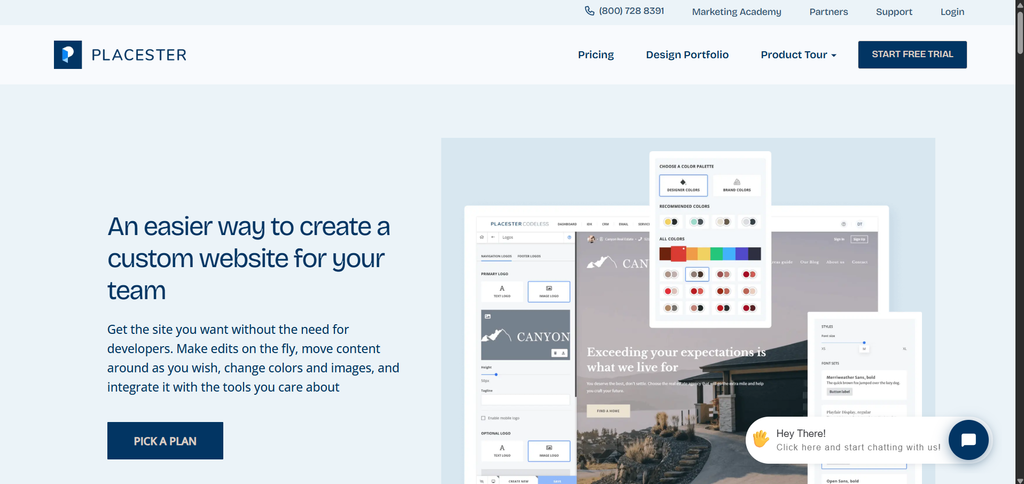This screenshot has width=1024, height=484.
Task: Pick the green swatch in All Colors
Action: pos(716,254)
